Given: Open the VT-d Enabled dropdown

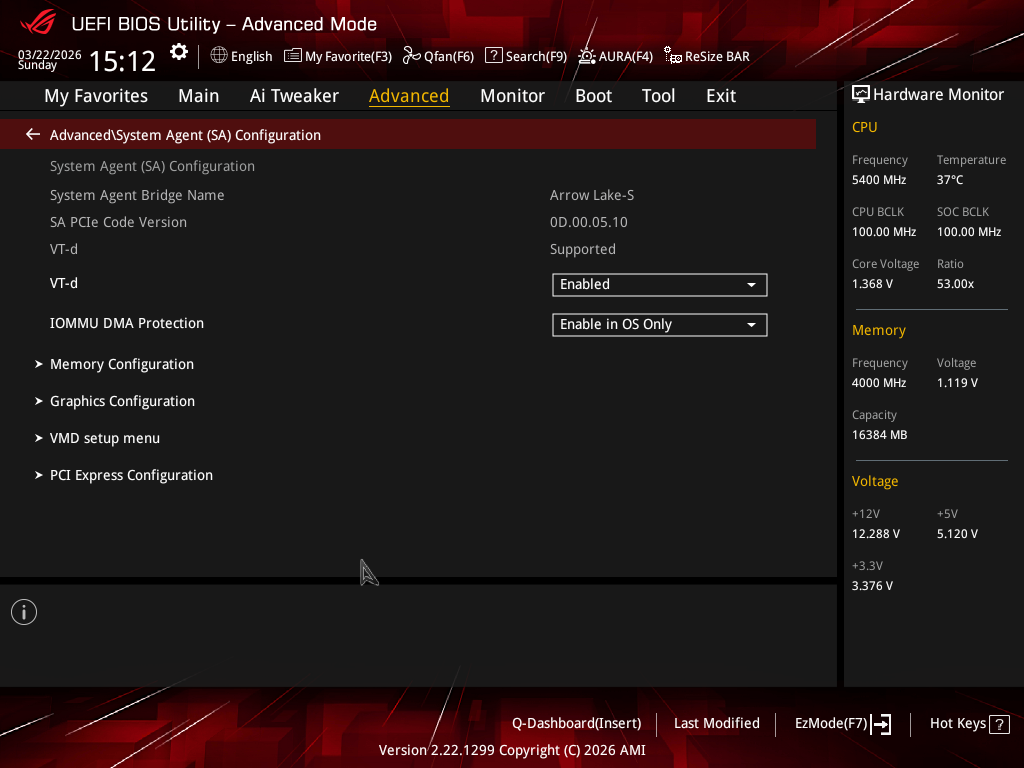Looking at the screenshot, I should pyautogui.click(x=660, y=285).
